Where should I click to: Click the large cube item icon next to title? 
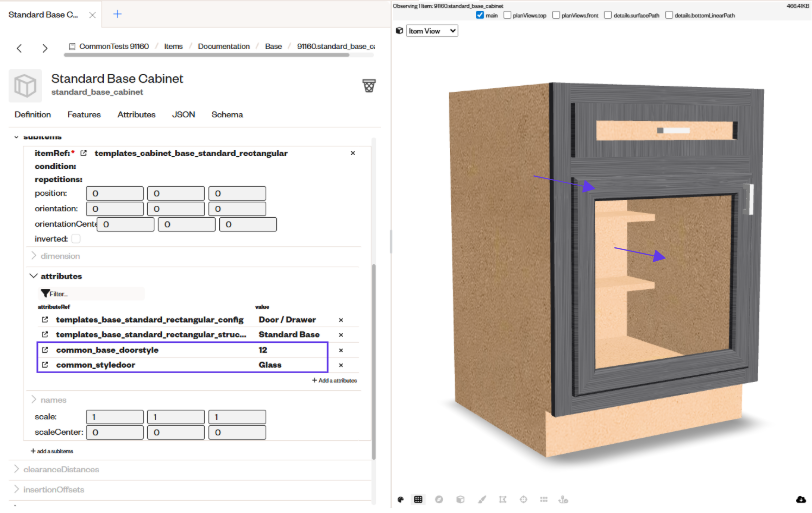coord(25,85)
